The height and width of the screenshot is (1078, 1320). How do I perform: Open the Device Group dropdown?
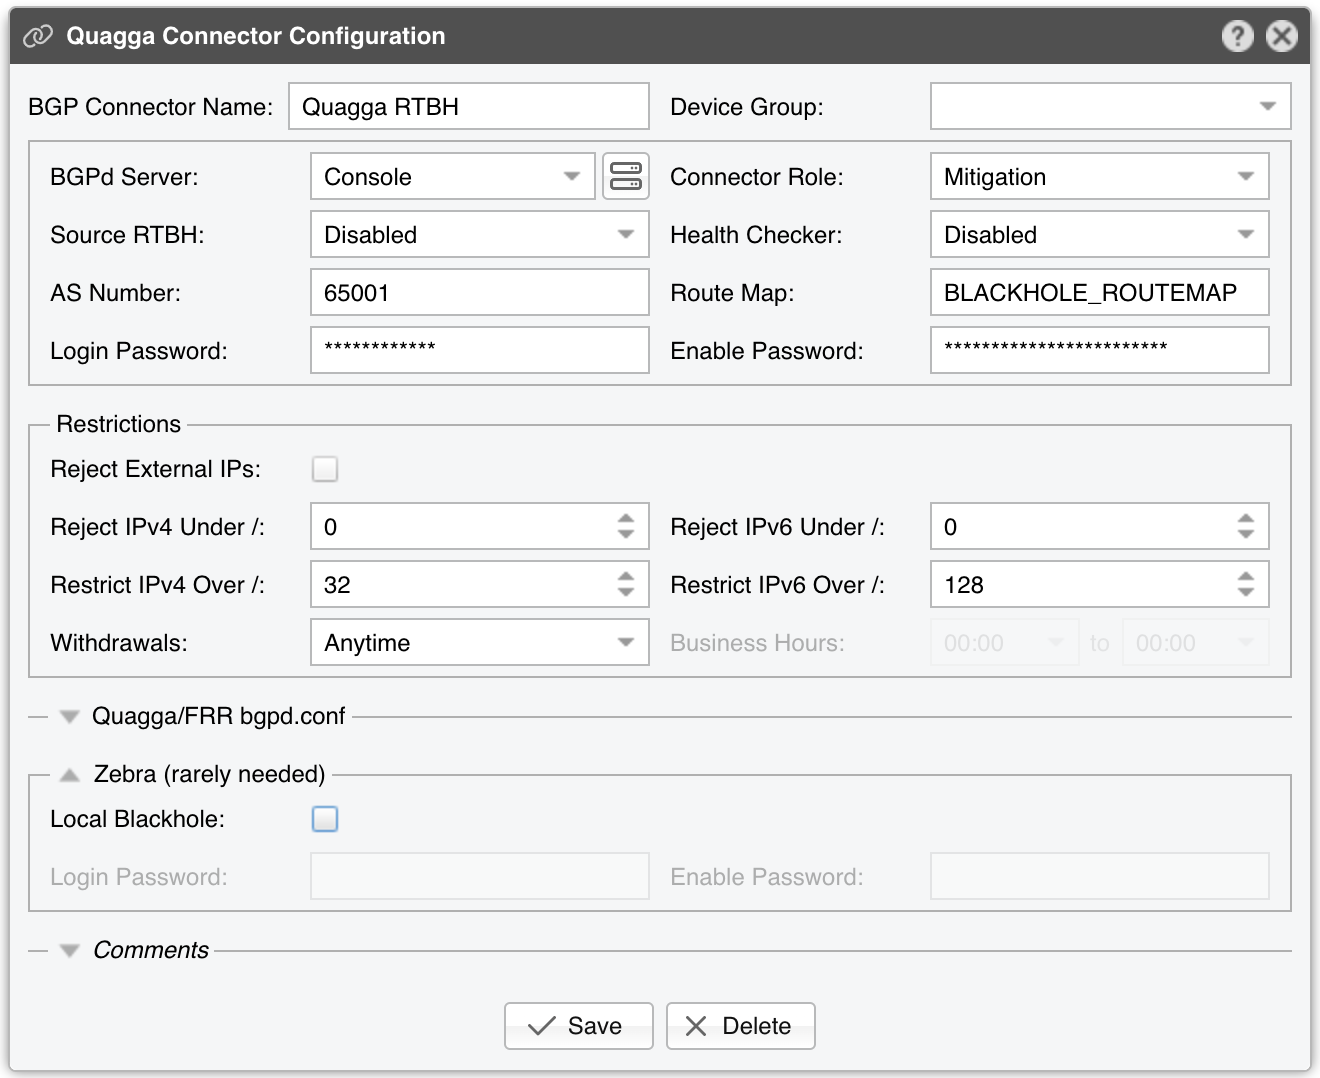point(1110,106)
